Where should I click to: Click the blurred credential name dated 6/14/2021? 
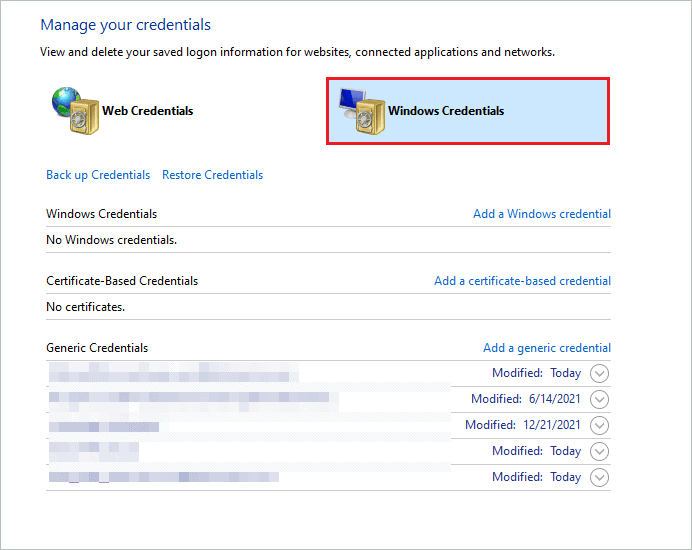193,401
